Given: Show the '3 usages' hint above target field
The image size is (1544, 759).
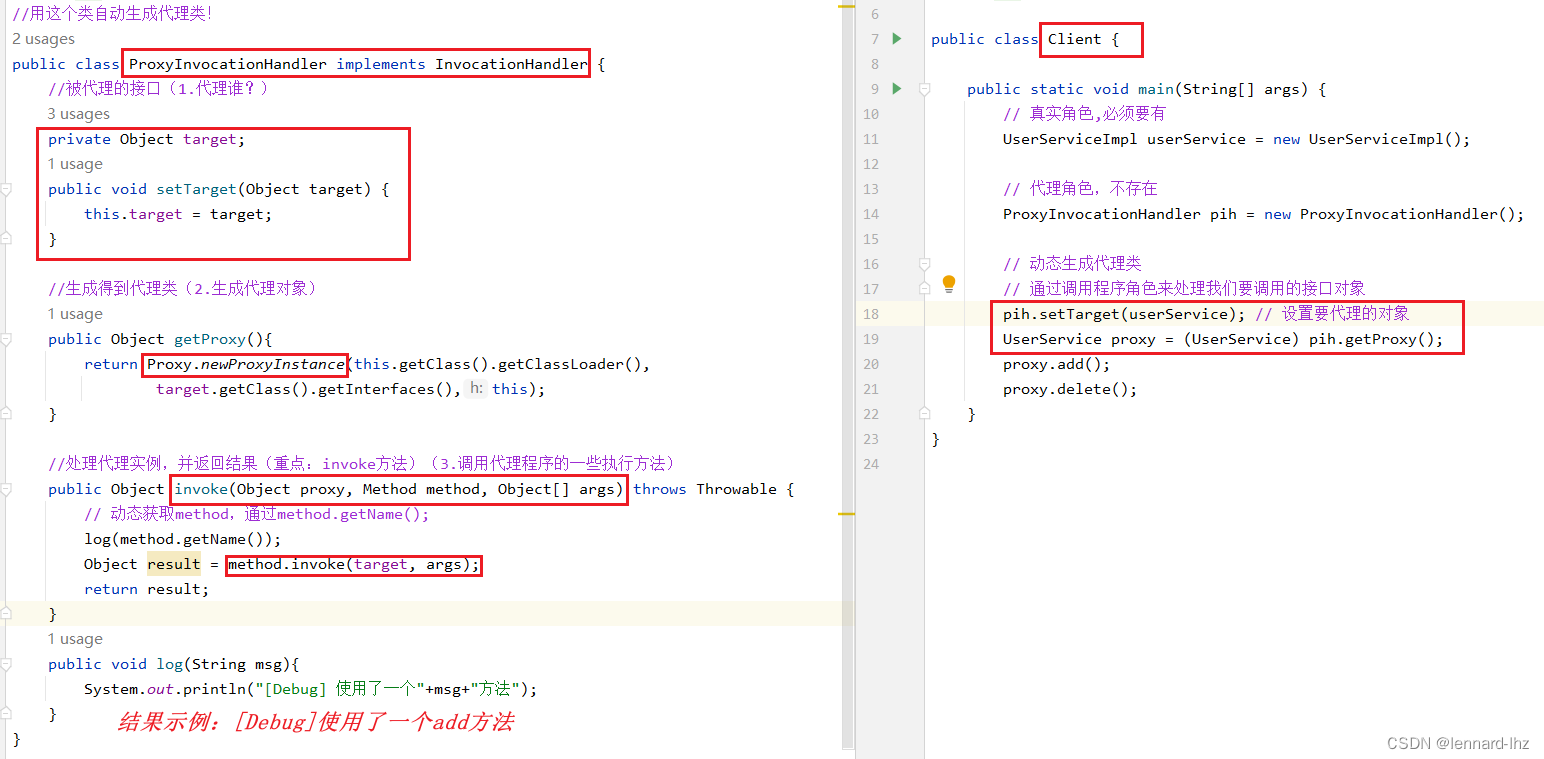Looking at the screenshot, I should click(79, 114).
